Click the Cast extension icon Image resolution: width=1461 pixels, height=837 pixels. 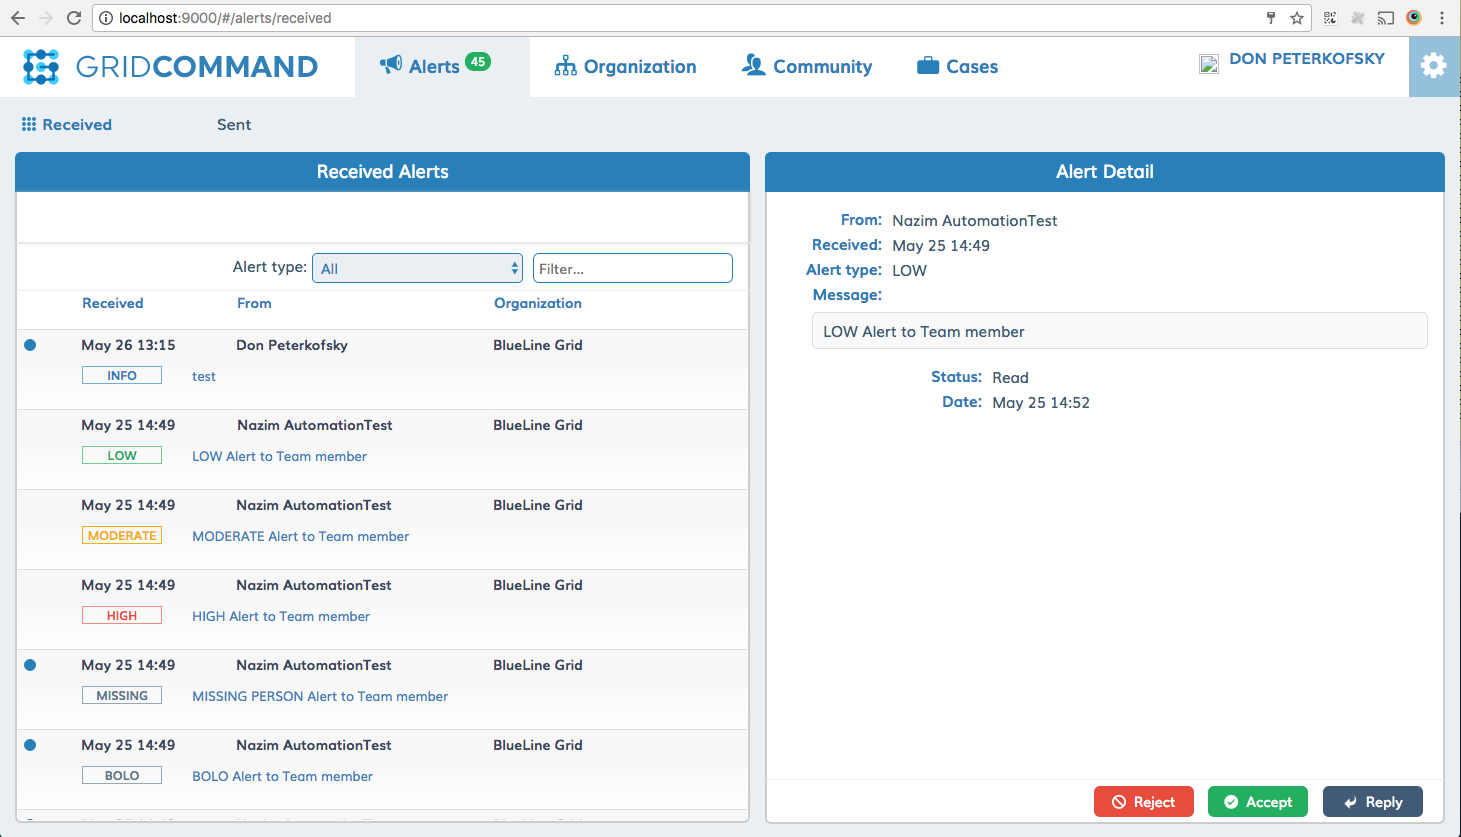[1386, 18]
